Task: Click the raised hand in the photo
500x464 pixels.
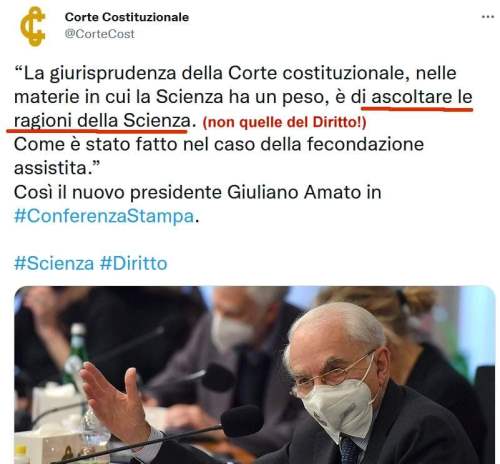Action: pos(113,400)
